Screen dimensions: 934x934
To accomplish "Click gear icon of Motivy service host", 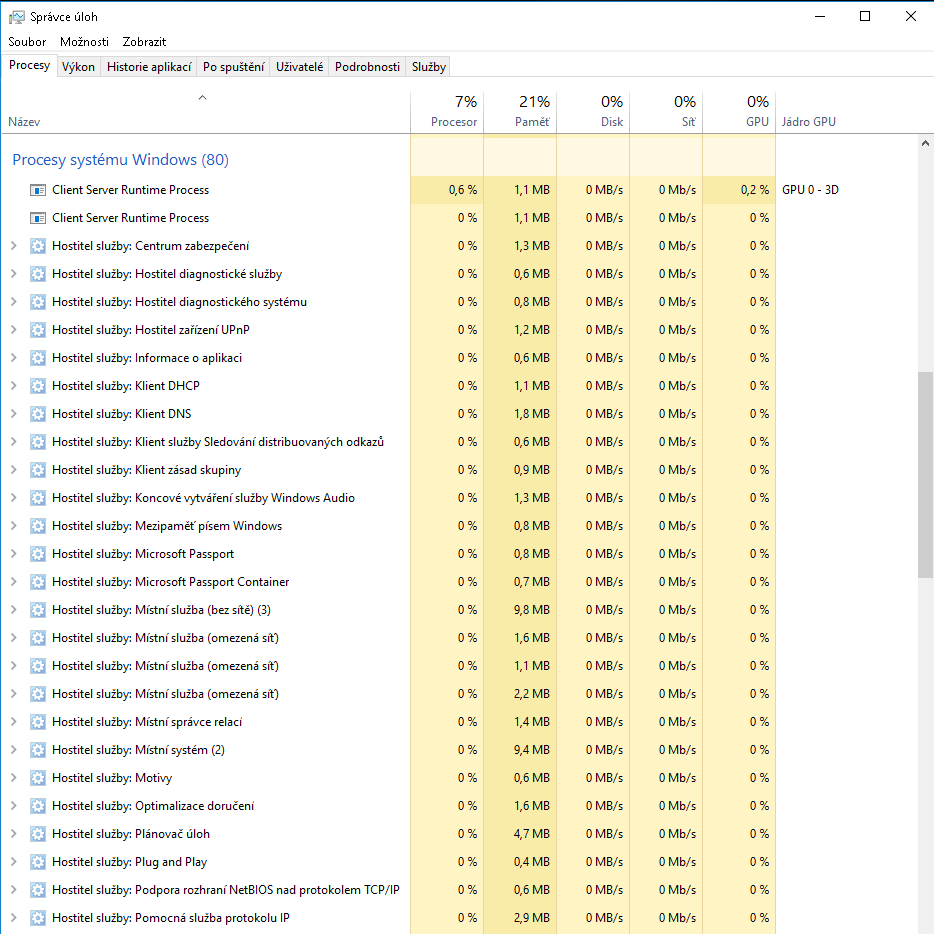I will (x=38, y=778).
